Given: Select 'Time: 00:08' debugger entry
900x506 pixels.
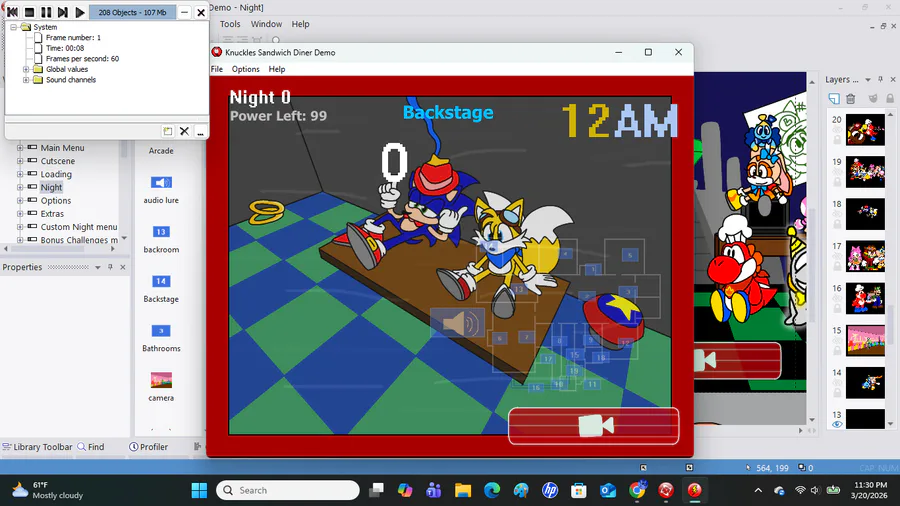Looking at the screenshot, I should click(x=65, y=48).
